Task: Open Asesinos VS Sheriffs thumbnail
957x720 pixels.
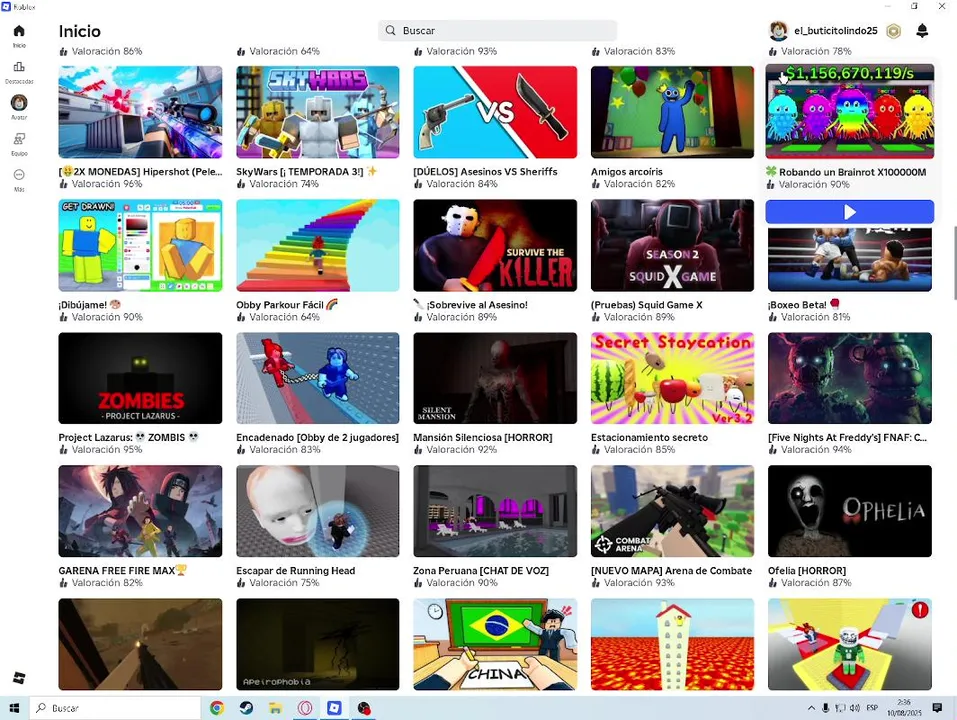Action: click(495, 112)
